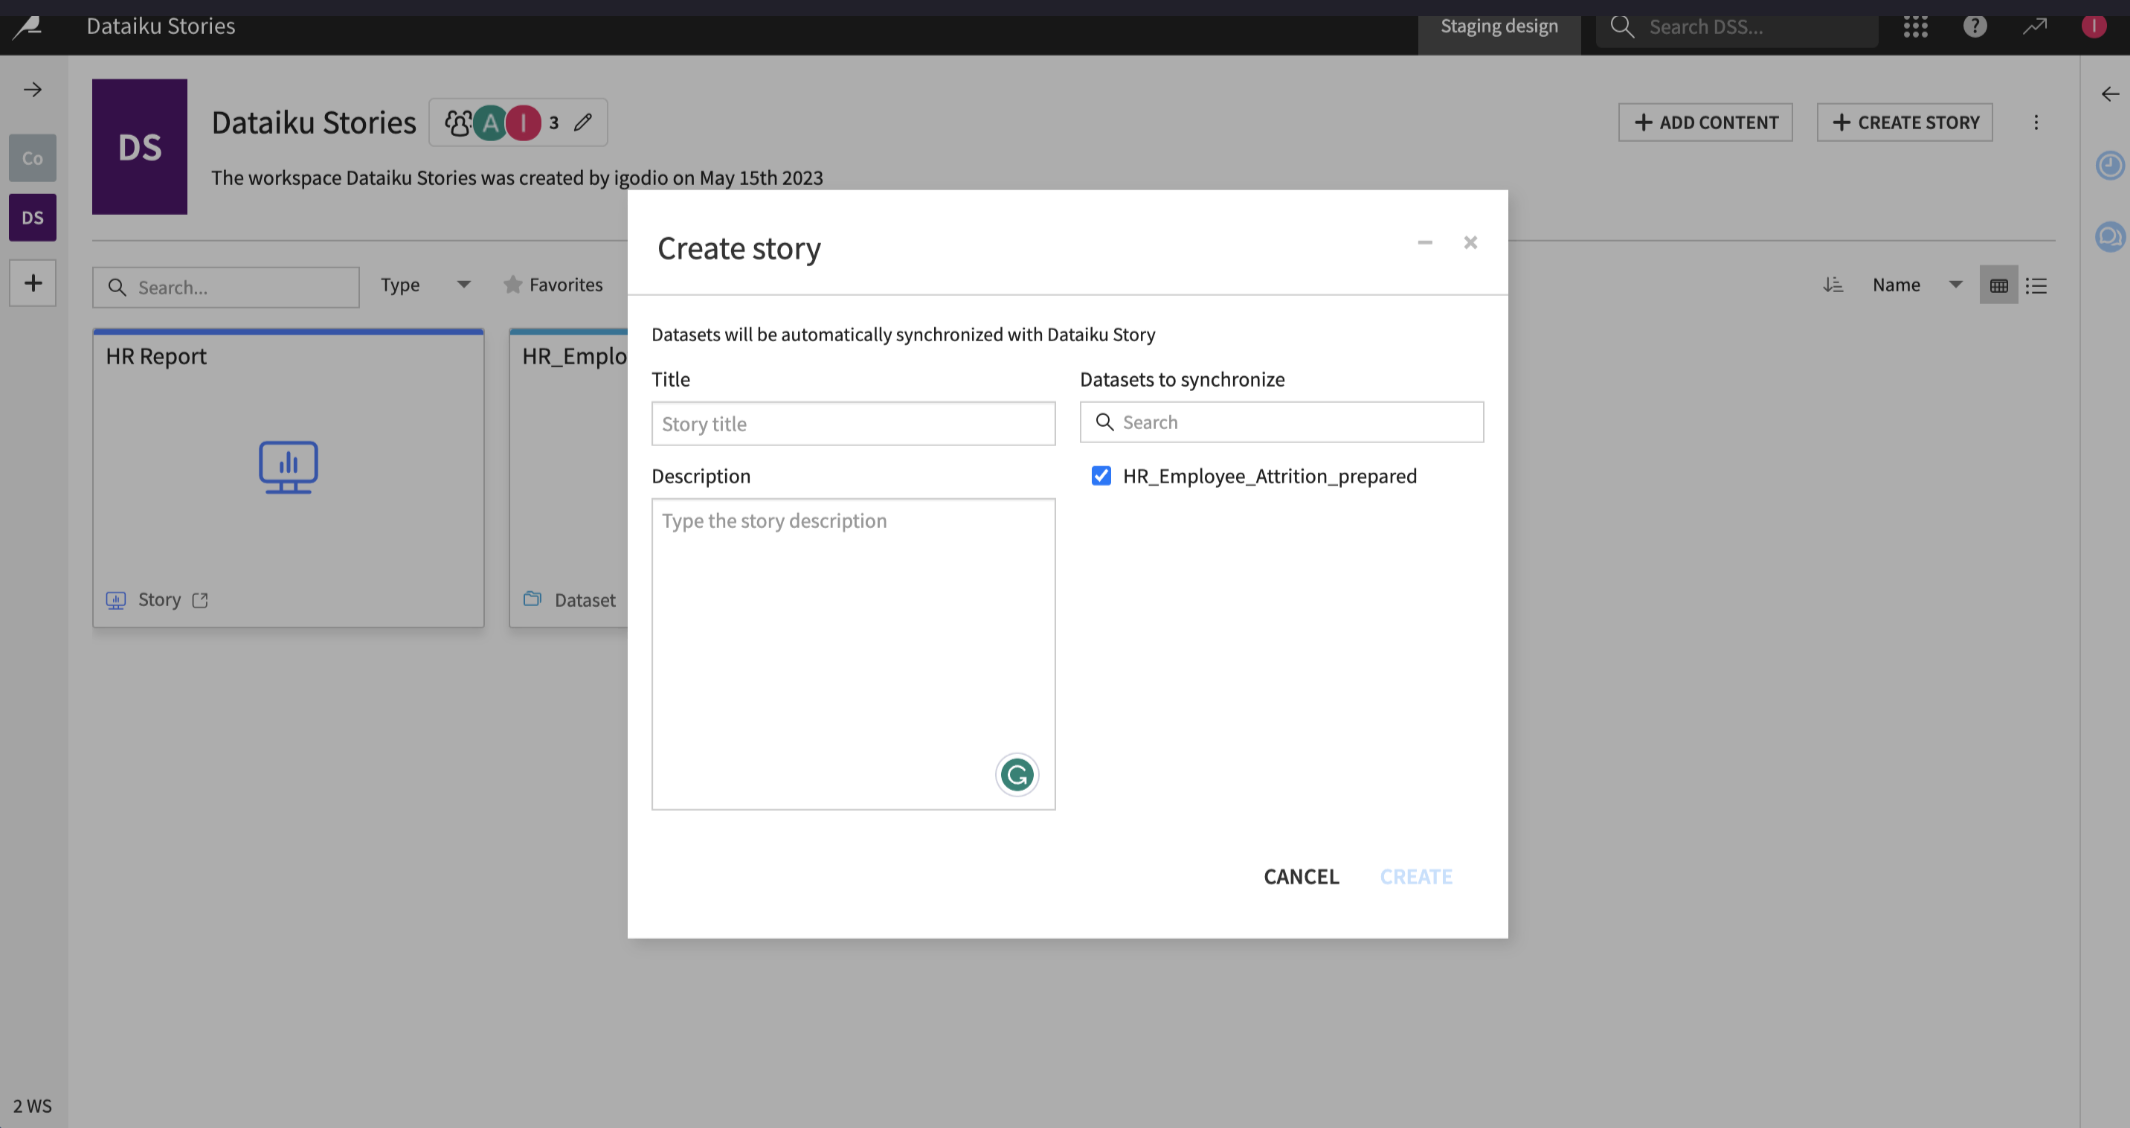The height and width of the screenshot is (1128, 2130).
Task: Click the Story title input field
Action: (853, 424)
